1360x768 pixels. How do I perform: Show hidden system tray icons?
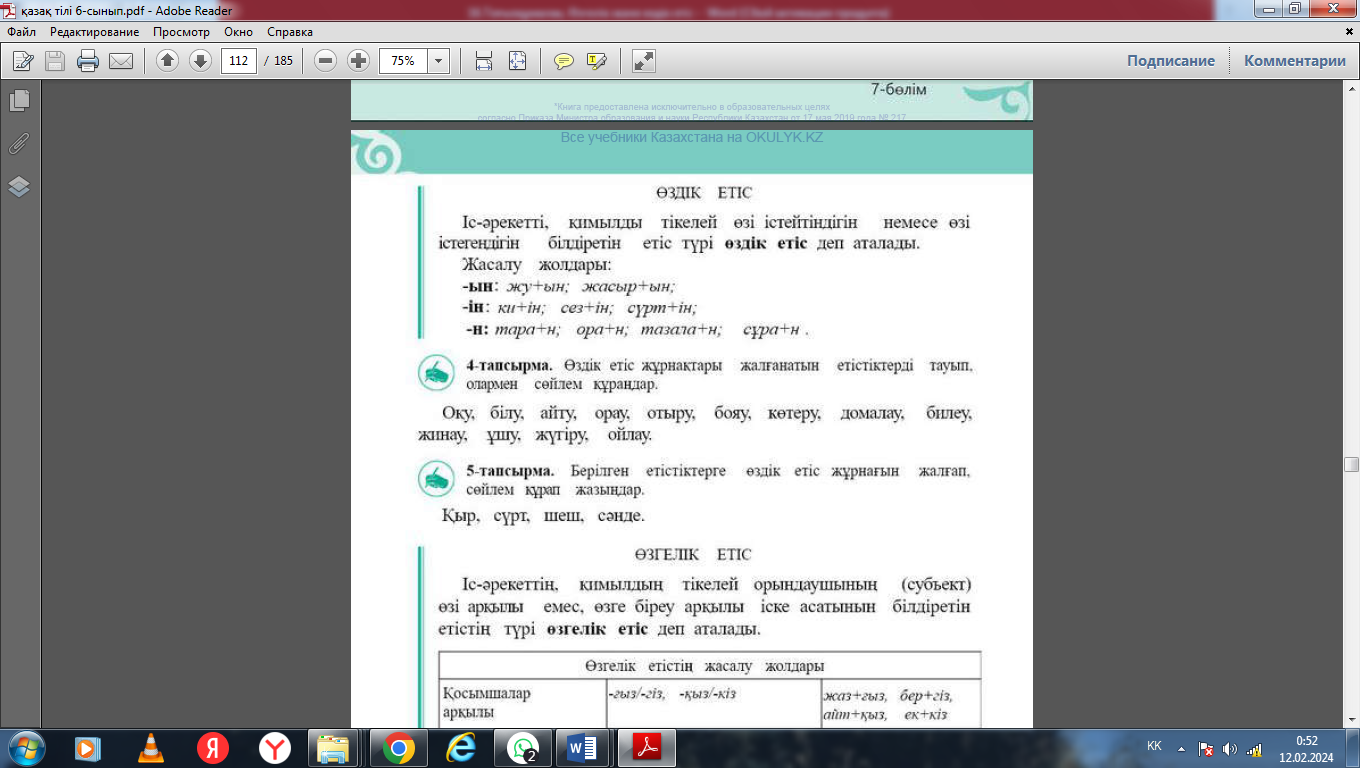pyautogui.click(x=1182, y=748)
